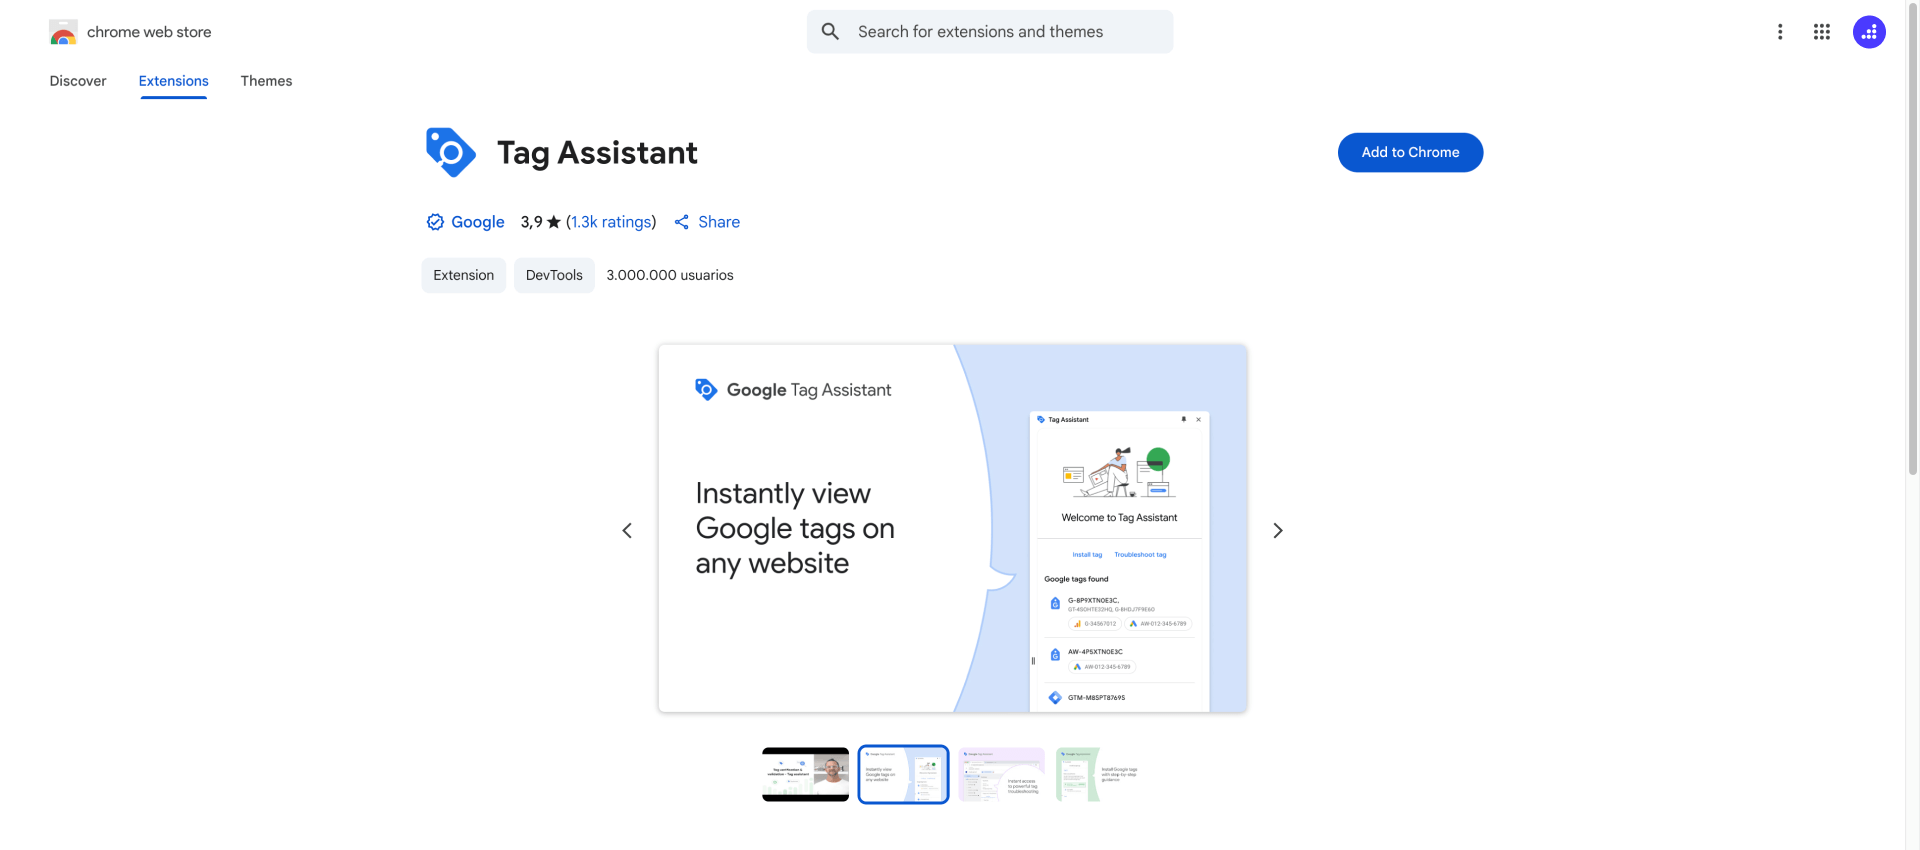1920x850 pixels.
Task: Select the third purple screenshot thumbnail
Action: [x=1001, y=774]
